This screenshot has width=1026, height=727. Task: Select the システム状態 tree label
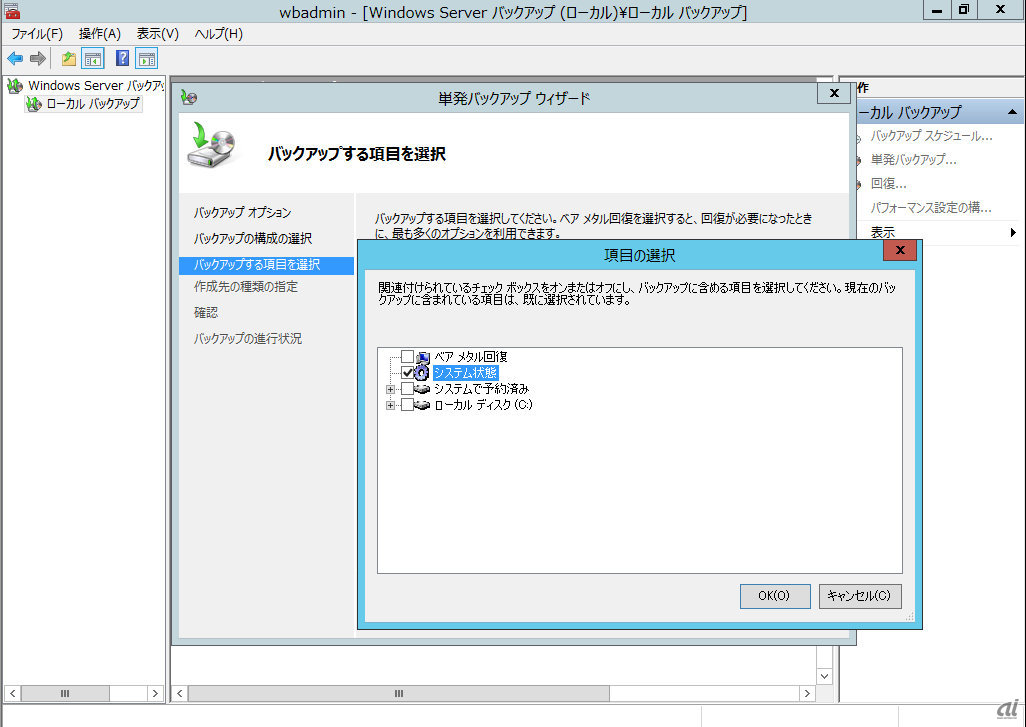coord(465,373)
